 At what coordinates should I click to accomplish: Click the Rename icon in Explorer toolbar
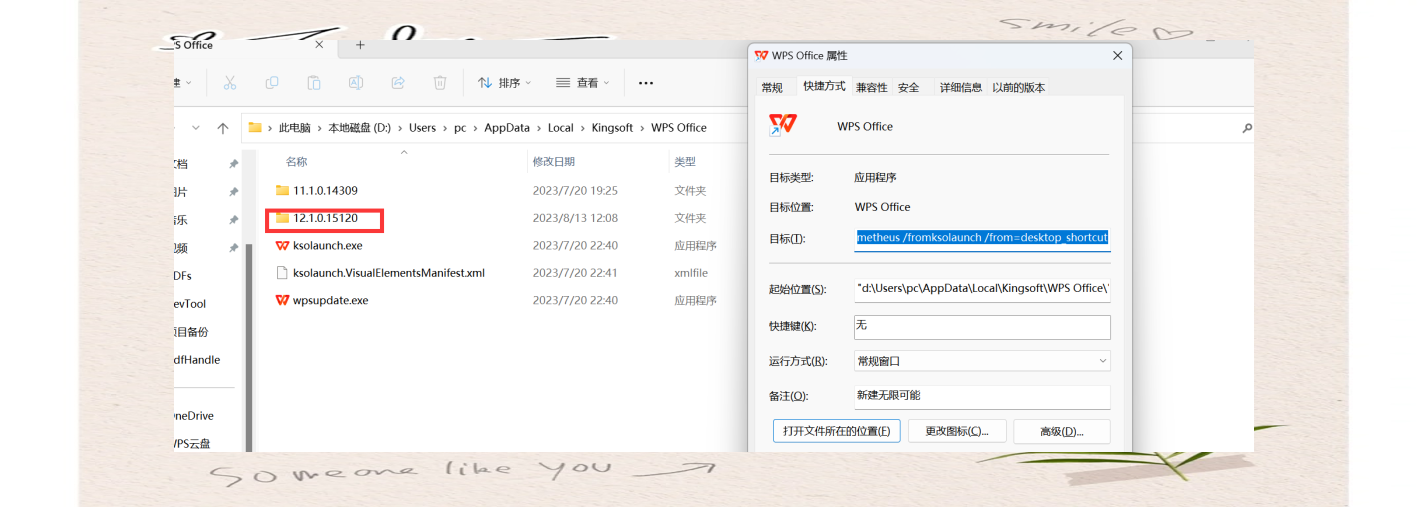coord(356,83)
